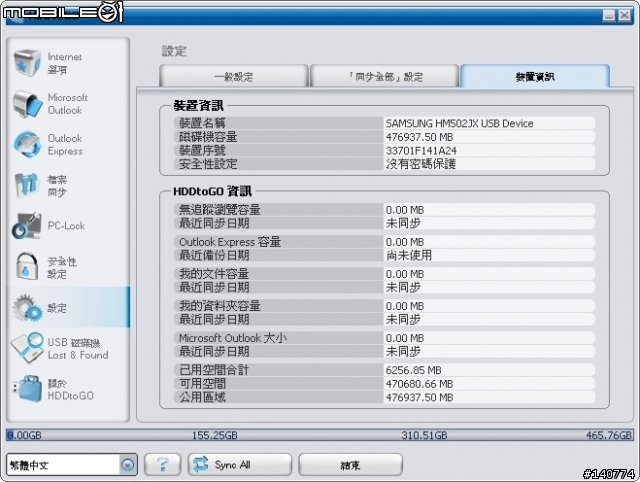Screen dimensions: 640x482
Task: Click the Sync All button label
Action: 232,464
